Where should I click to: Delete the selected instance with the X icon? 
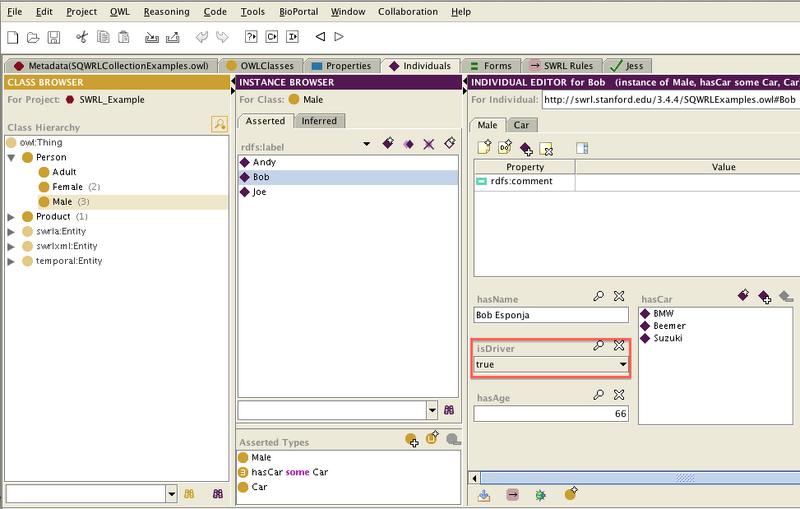click(429, 144)
